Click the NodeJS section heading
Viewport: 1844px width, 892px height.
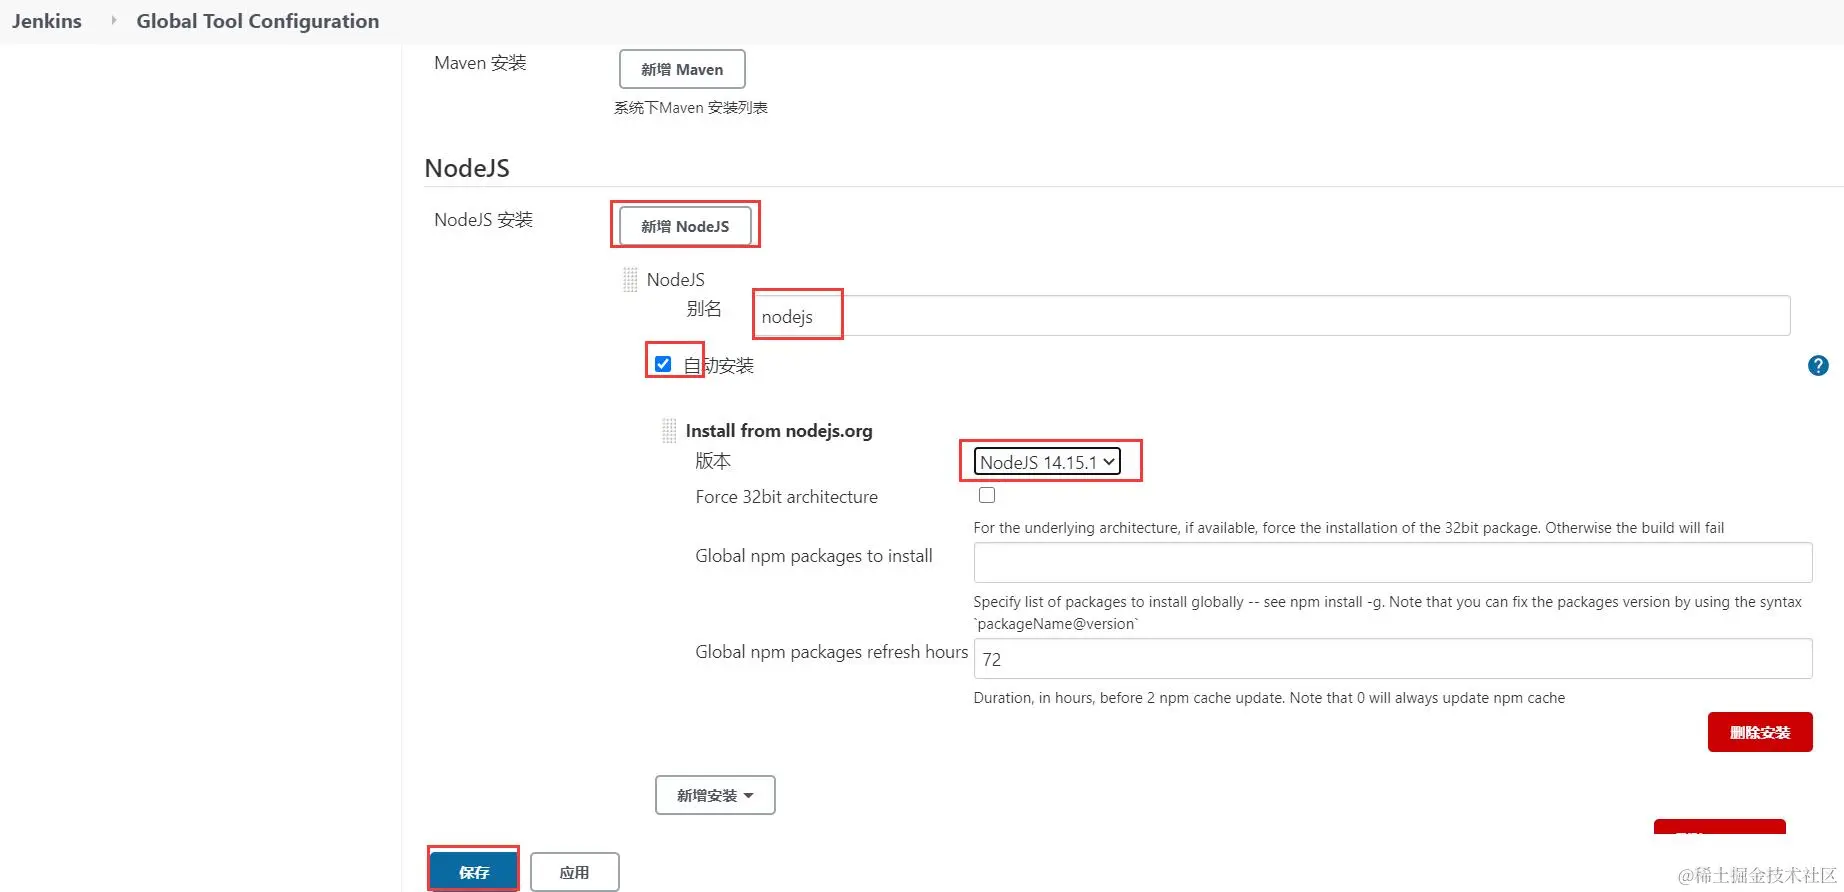click(x=467, y=168)
